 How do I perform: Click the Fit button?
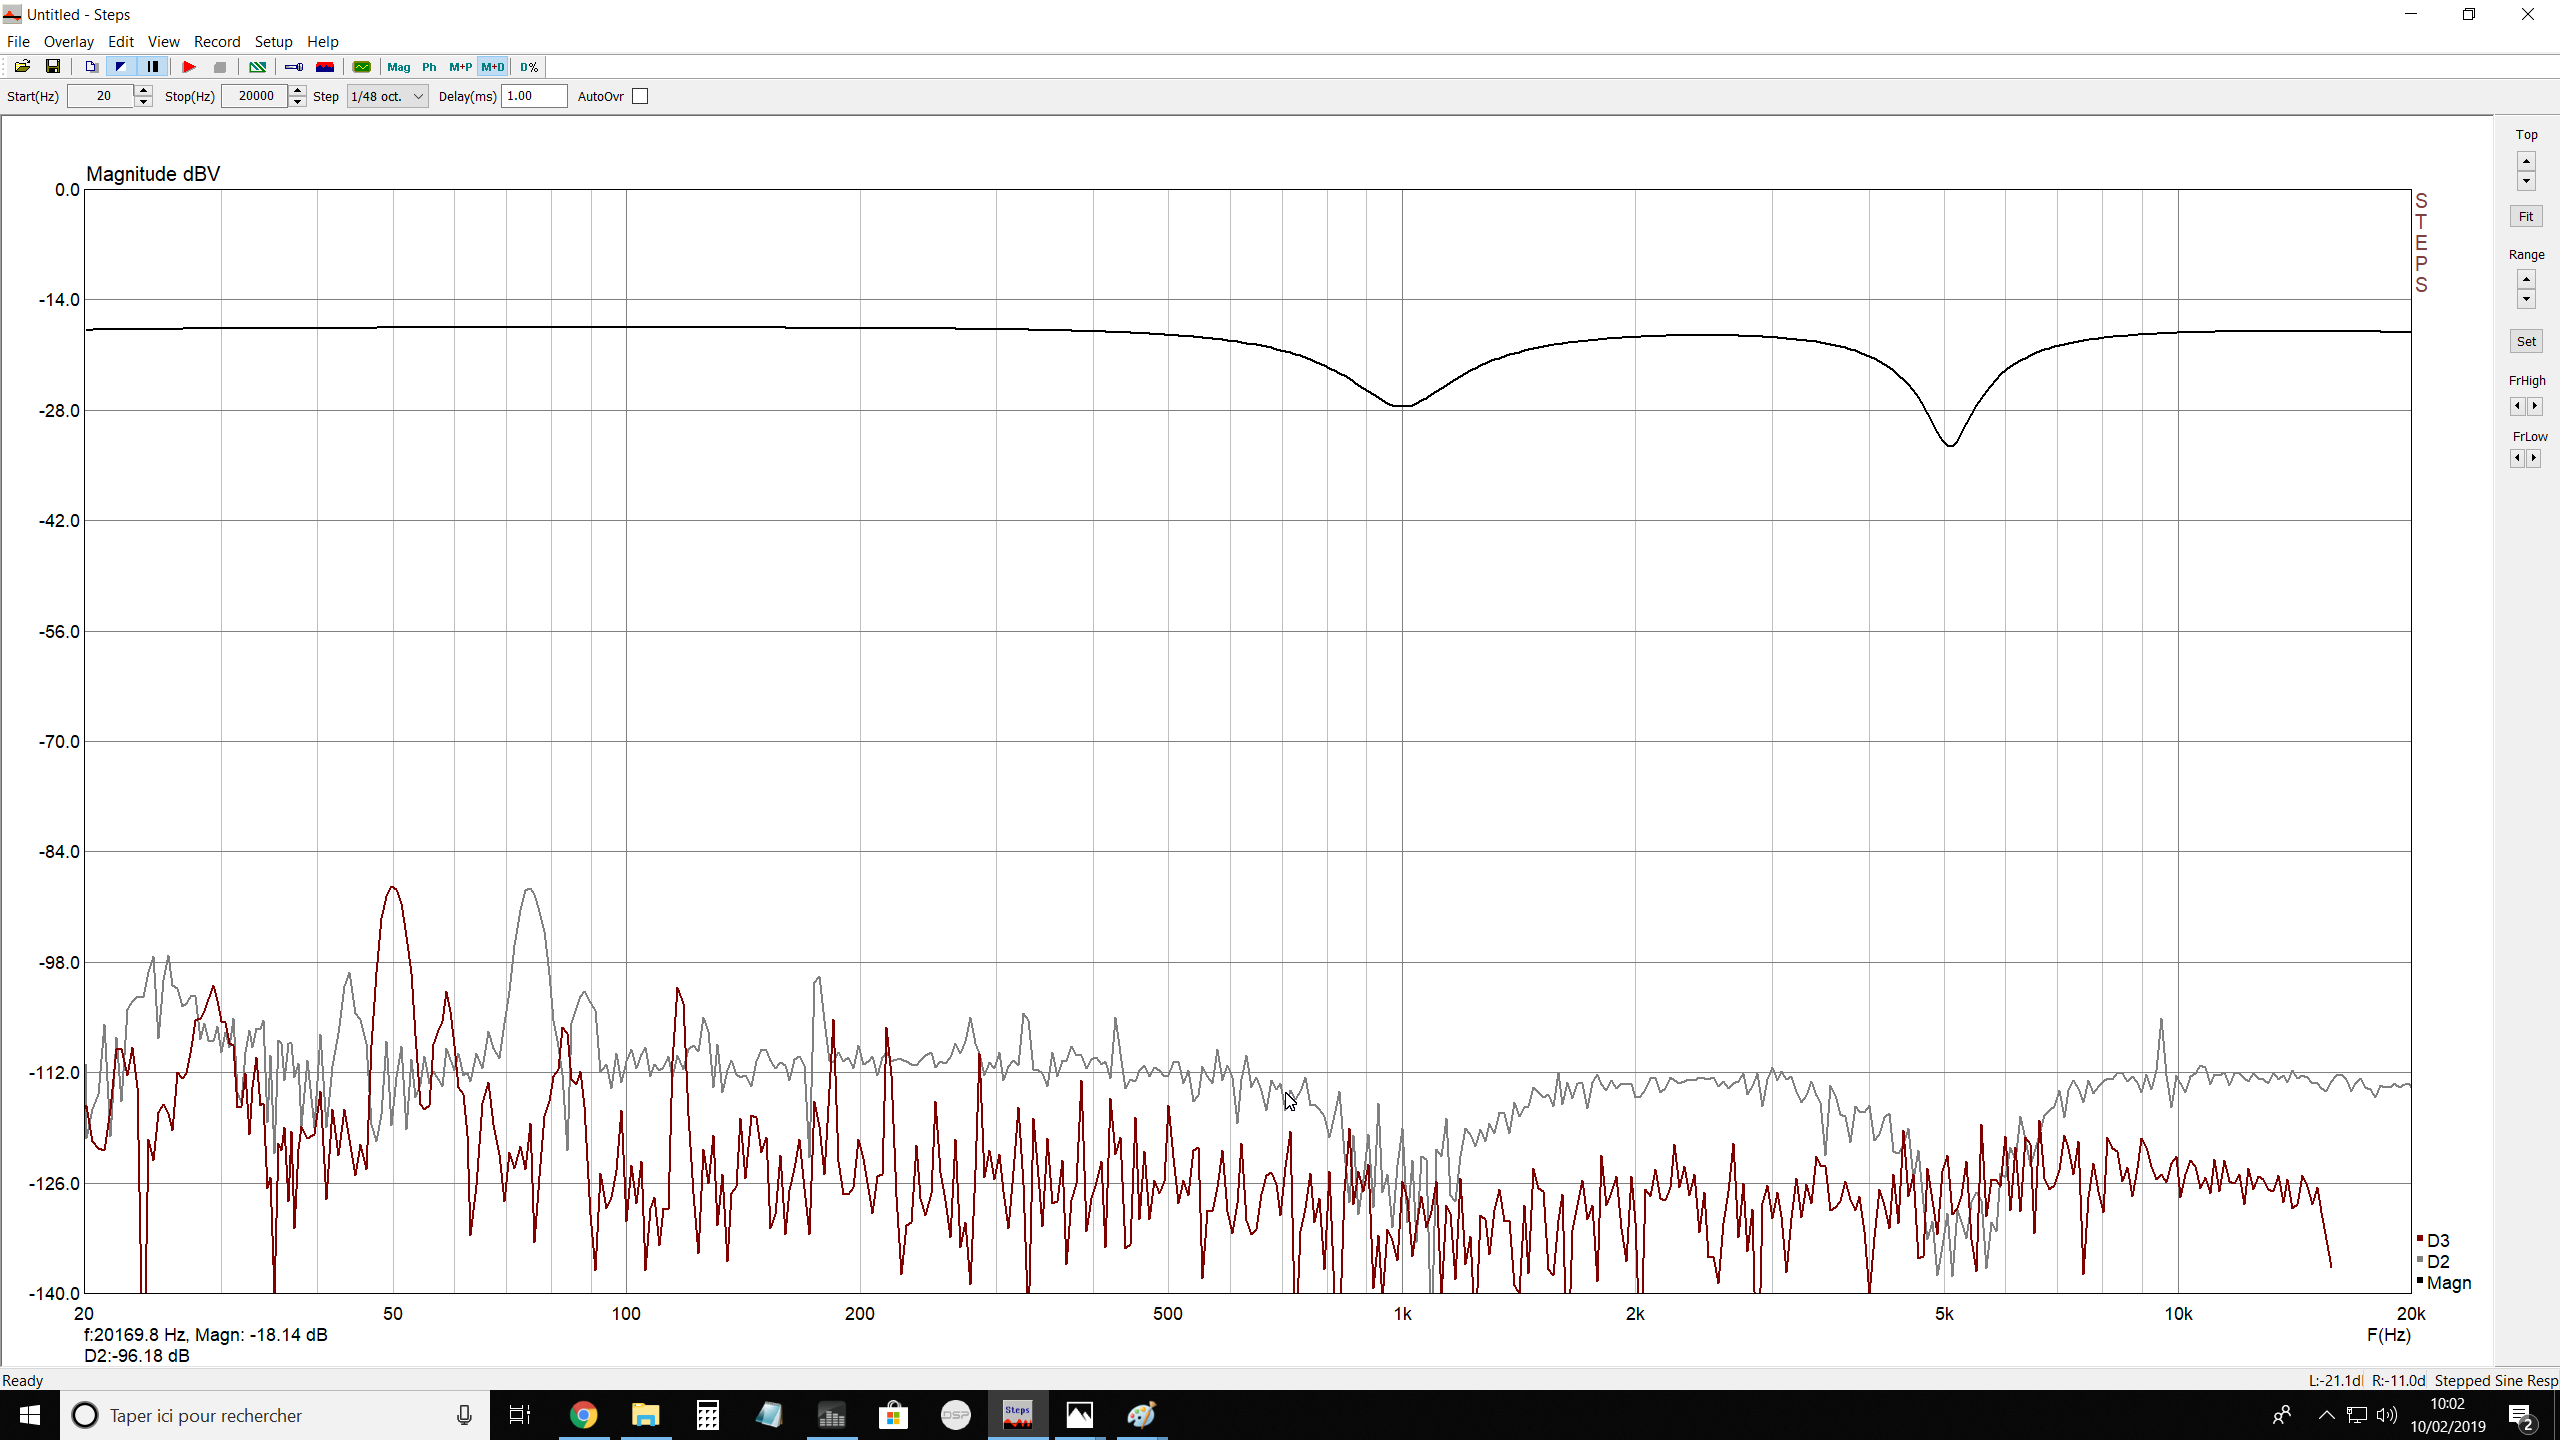(2526, 217)
